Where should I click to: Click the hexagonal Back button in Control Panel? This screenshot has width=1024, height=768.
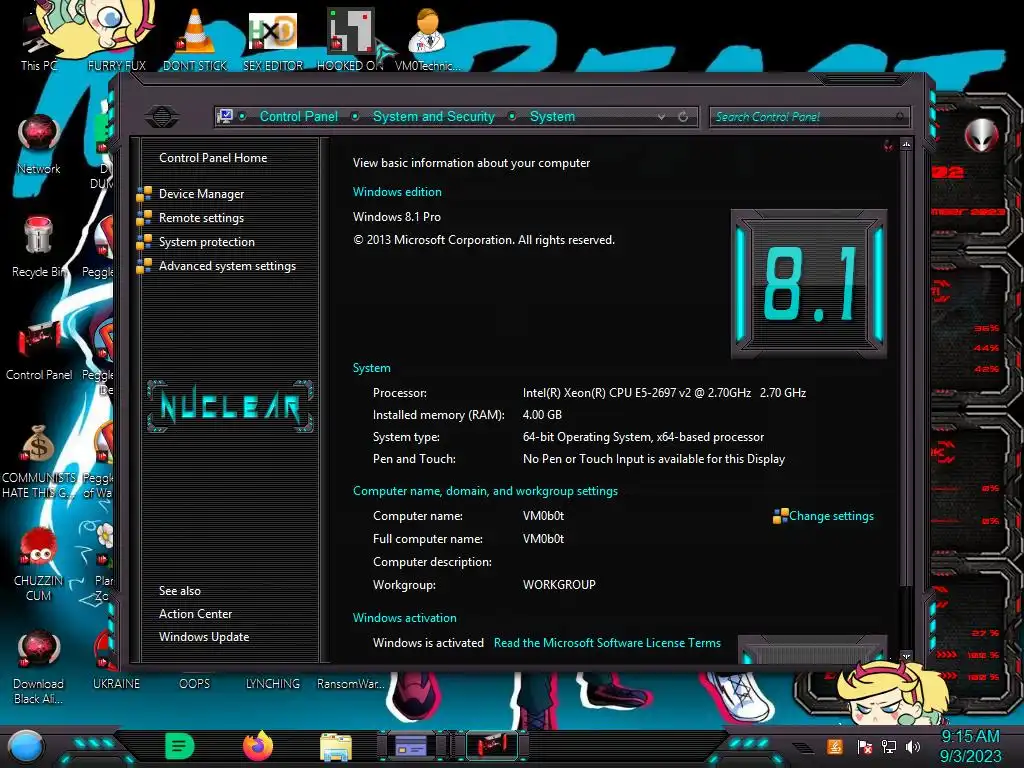(162, 117)
